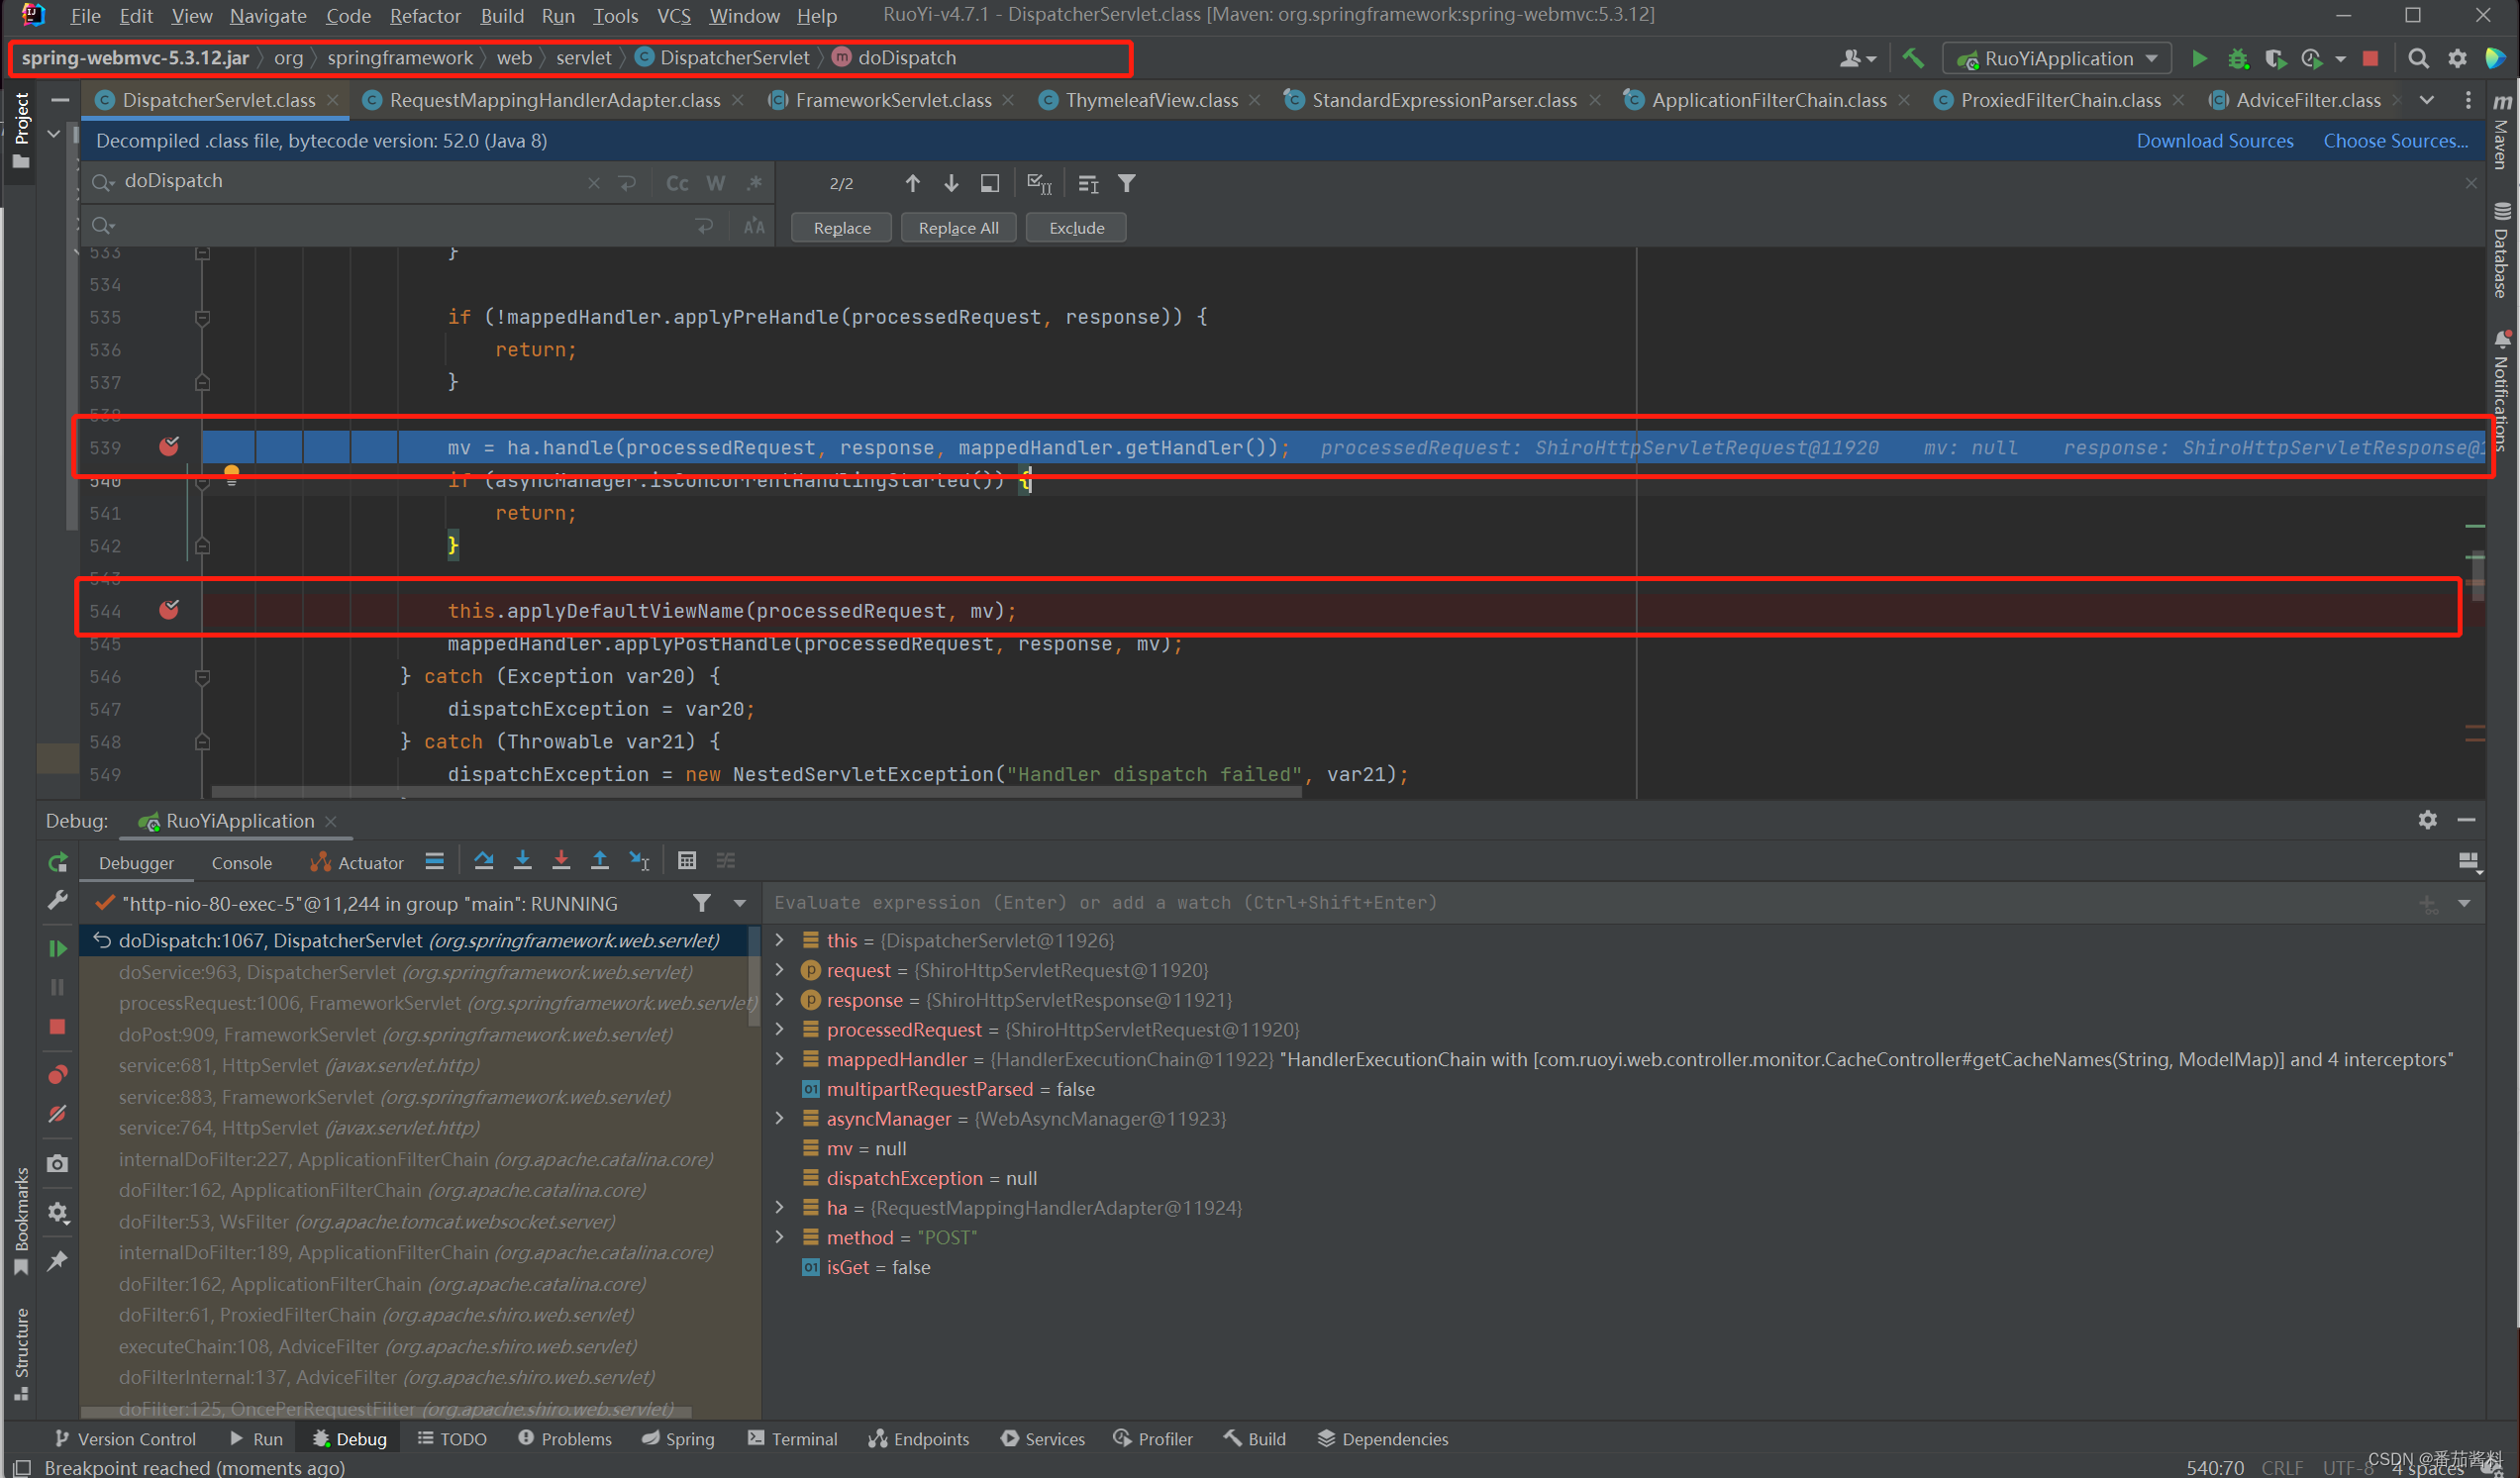This screenshot has width=2520, height=1478.
Task: Click the frames list horizontal scrollbar
Action: 385,1411
